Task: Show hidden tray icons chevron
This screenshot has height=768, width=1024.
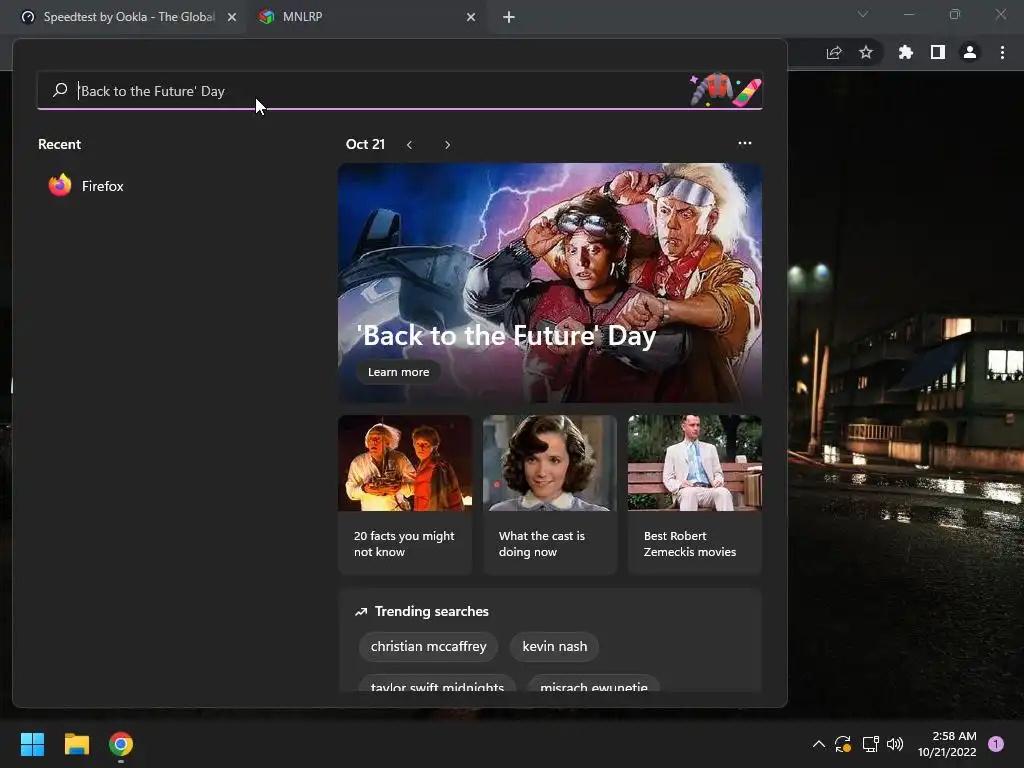Action: pos(818,744)
